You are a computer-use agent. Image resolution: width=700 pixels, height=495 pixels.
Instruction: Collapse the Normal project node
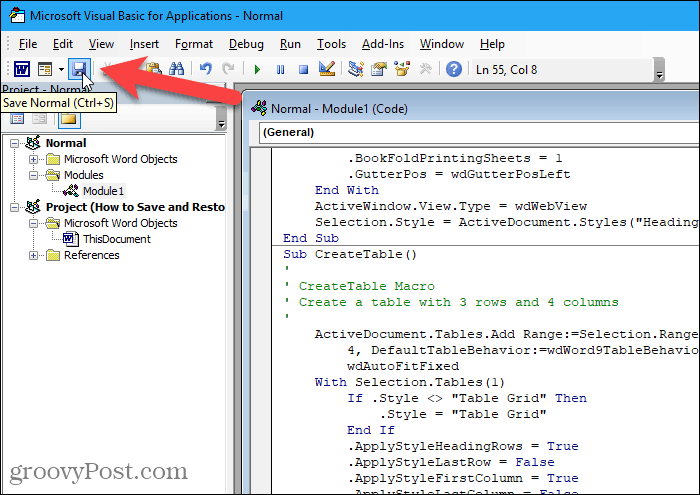15,144
